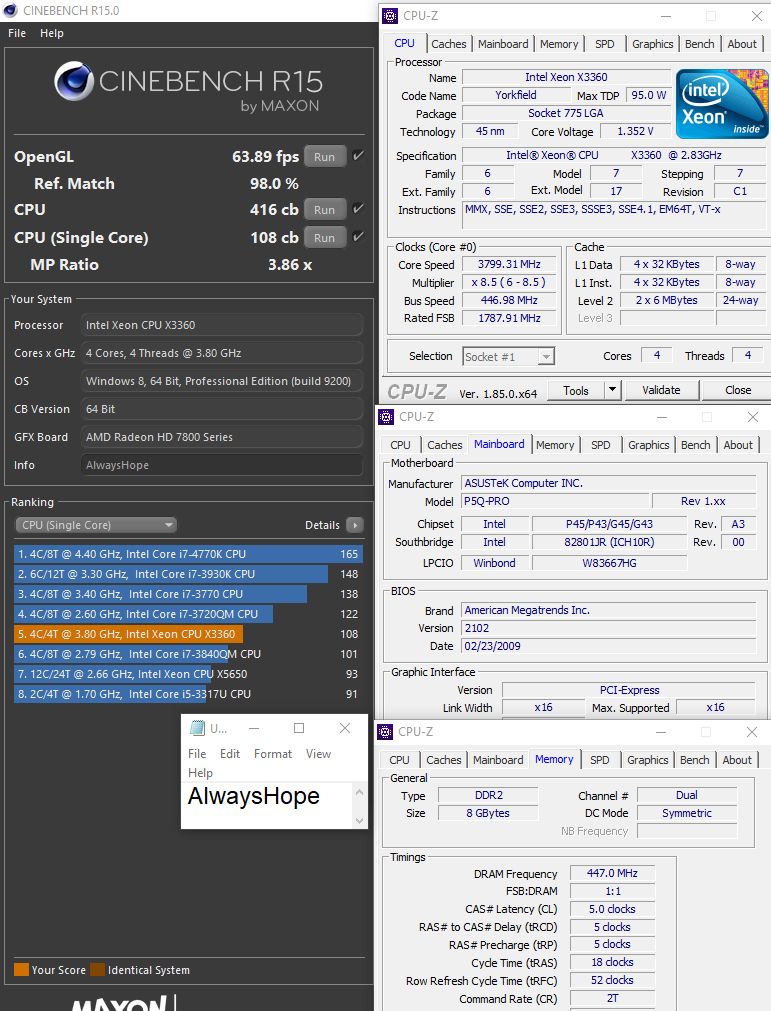Screen dimensions: 771x1011
Task: Toggle the OpenGL test checkbox
Action: [358, 155]
